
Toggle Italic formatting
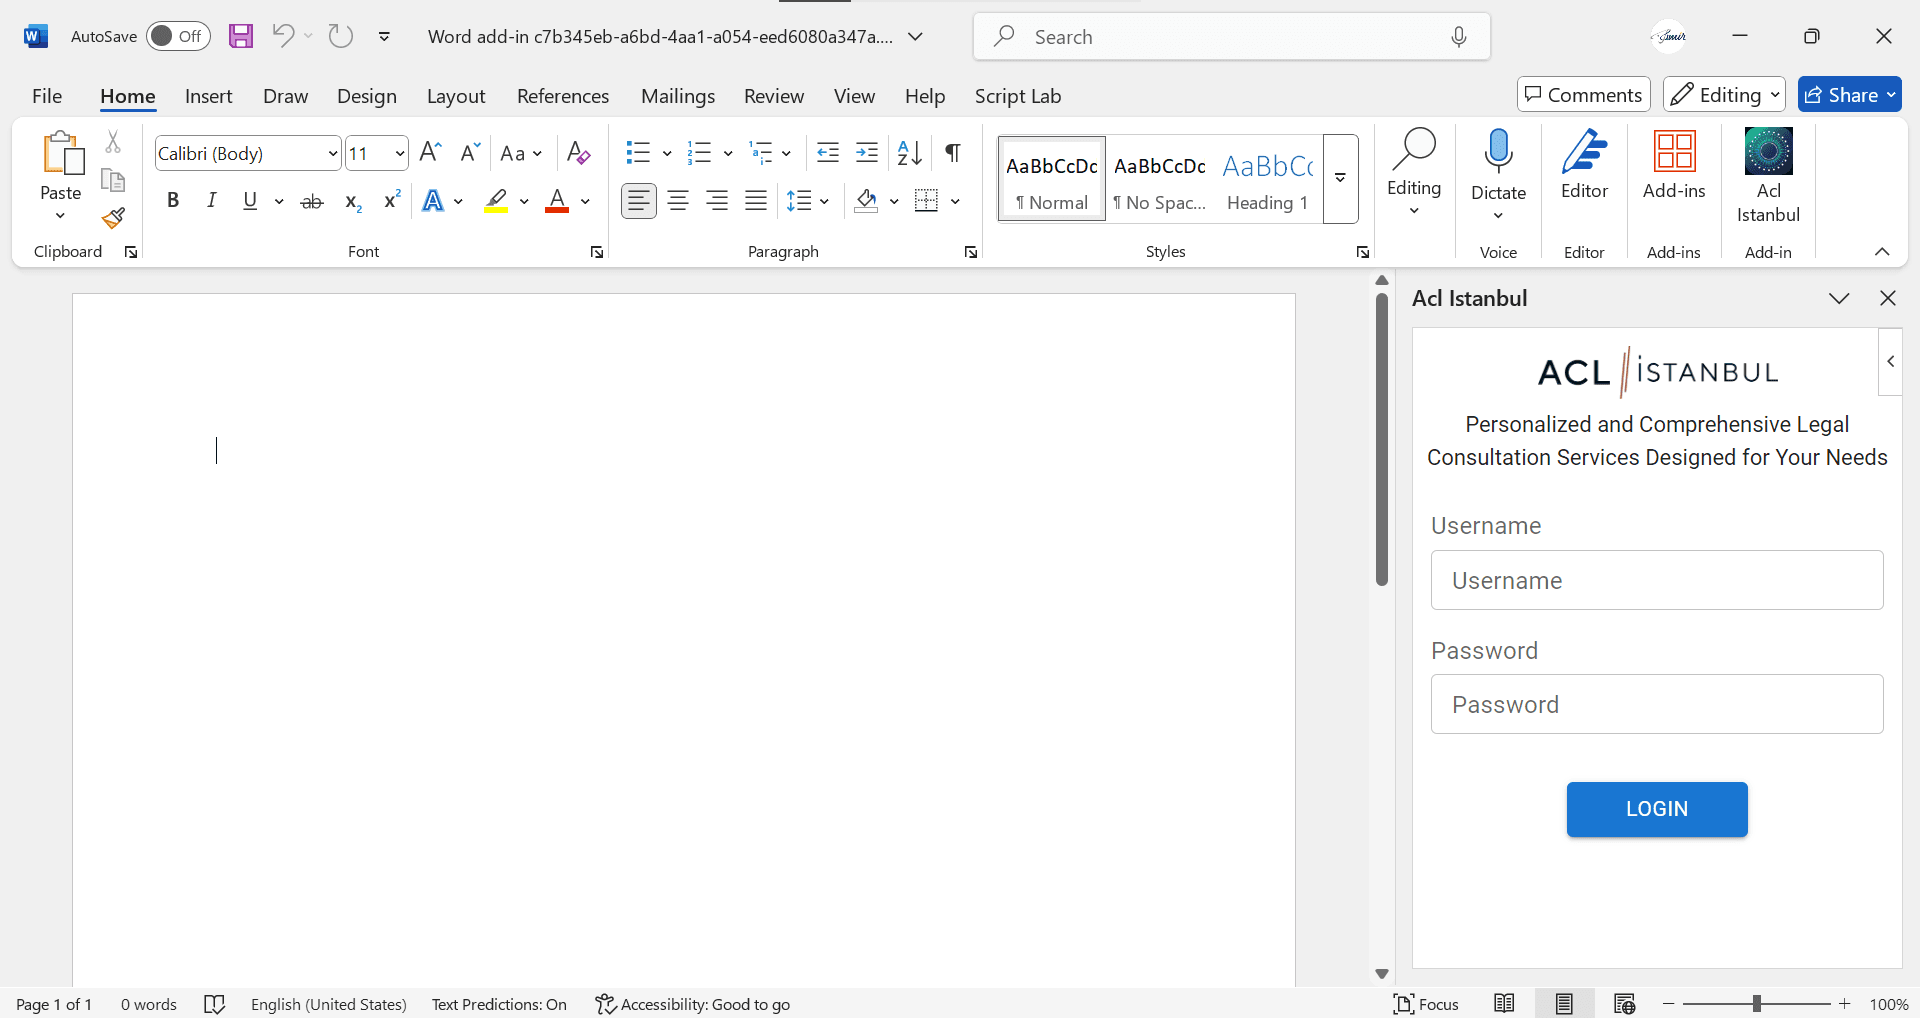211,201
